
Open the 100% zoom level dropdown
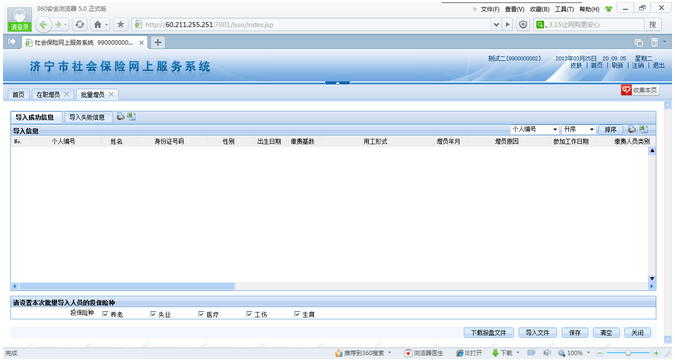pos(588,353)
